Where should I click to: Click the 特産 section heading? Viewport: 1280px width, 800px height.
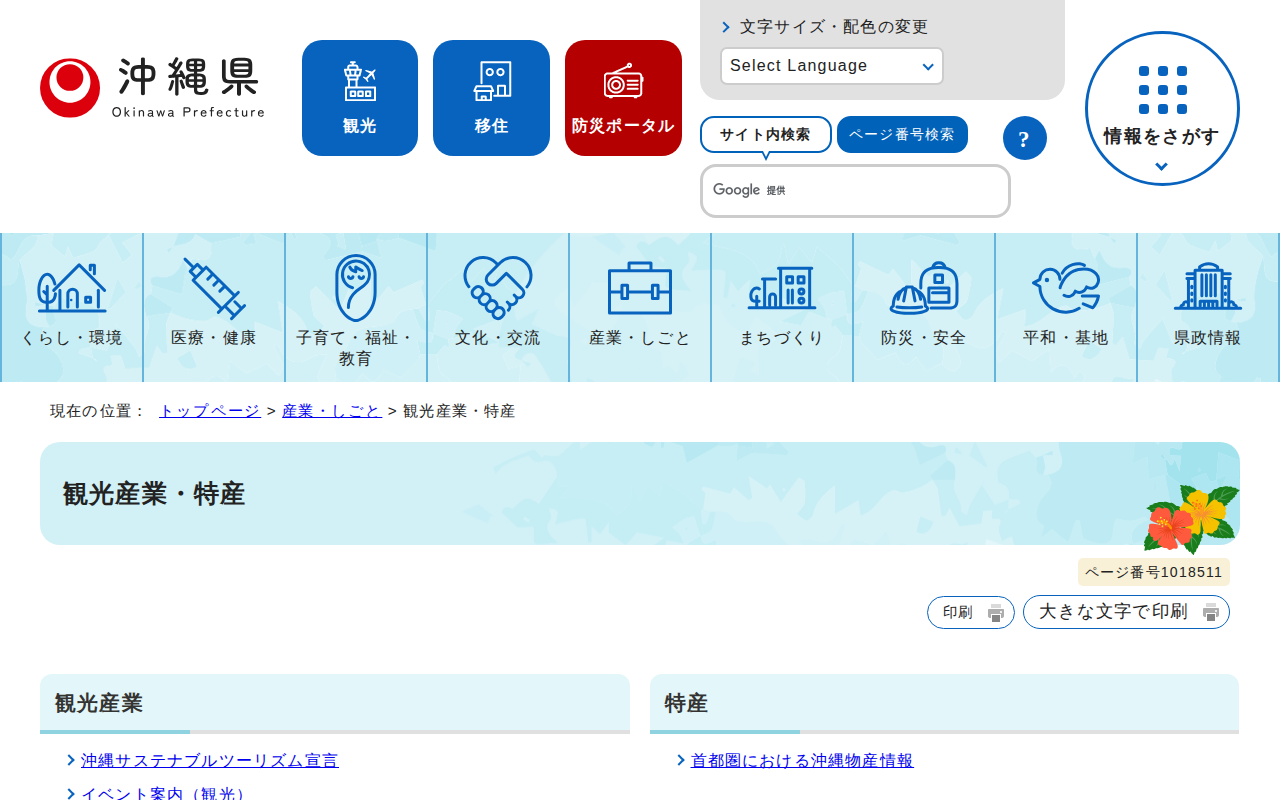(x=687, y=703)
